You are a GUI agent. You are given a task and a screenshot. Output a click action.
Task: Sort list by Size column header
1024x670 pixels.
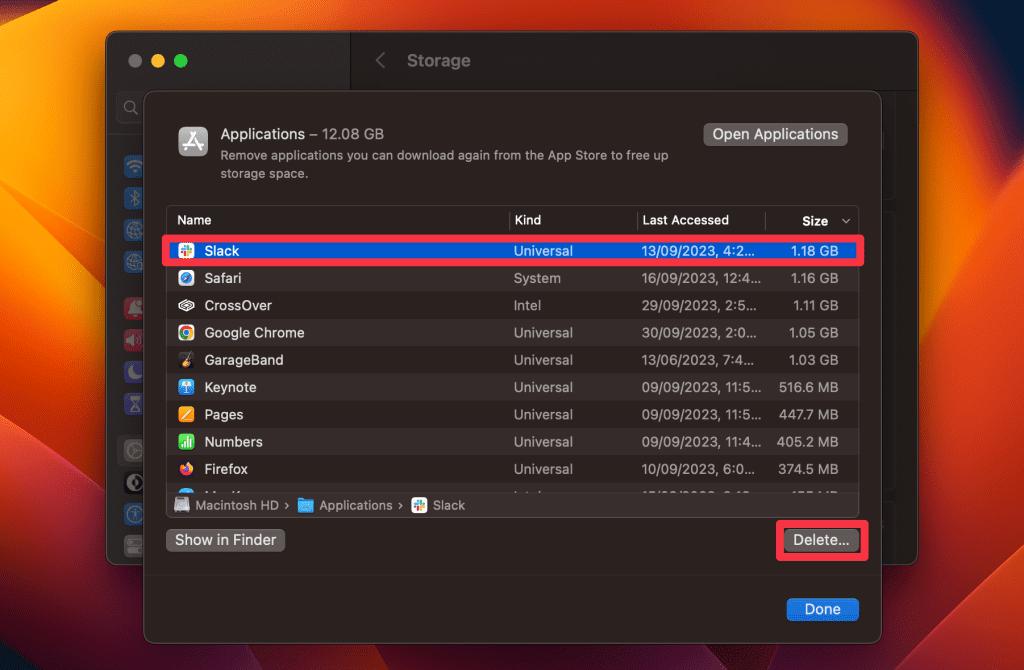[814, 221]
